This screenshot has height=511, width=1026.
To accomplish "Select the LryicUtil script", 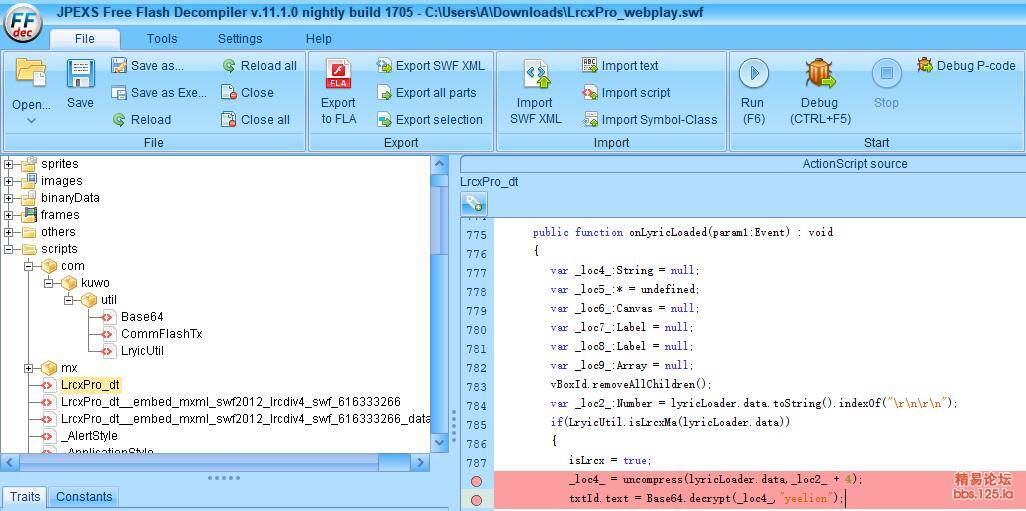I will tap(142, 351).
